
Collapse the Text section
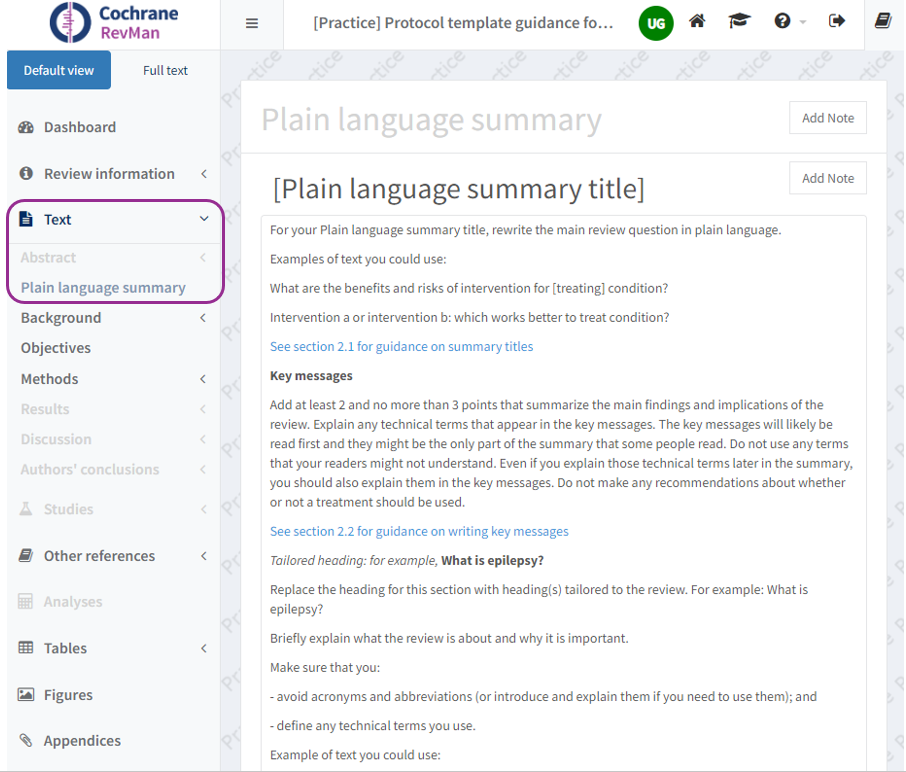204,219
